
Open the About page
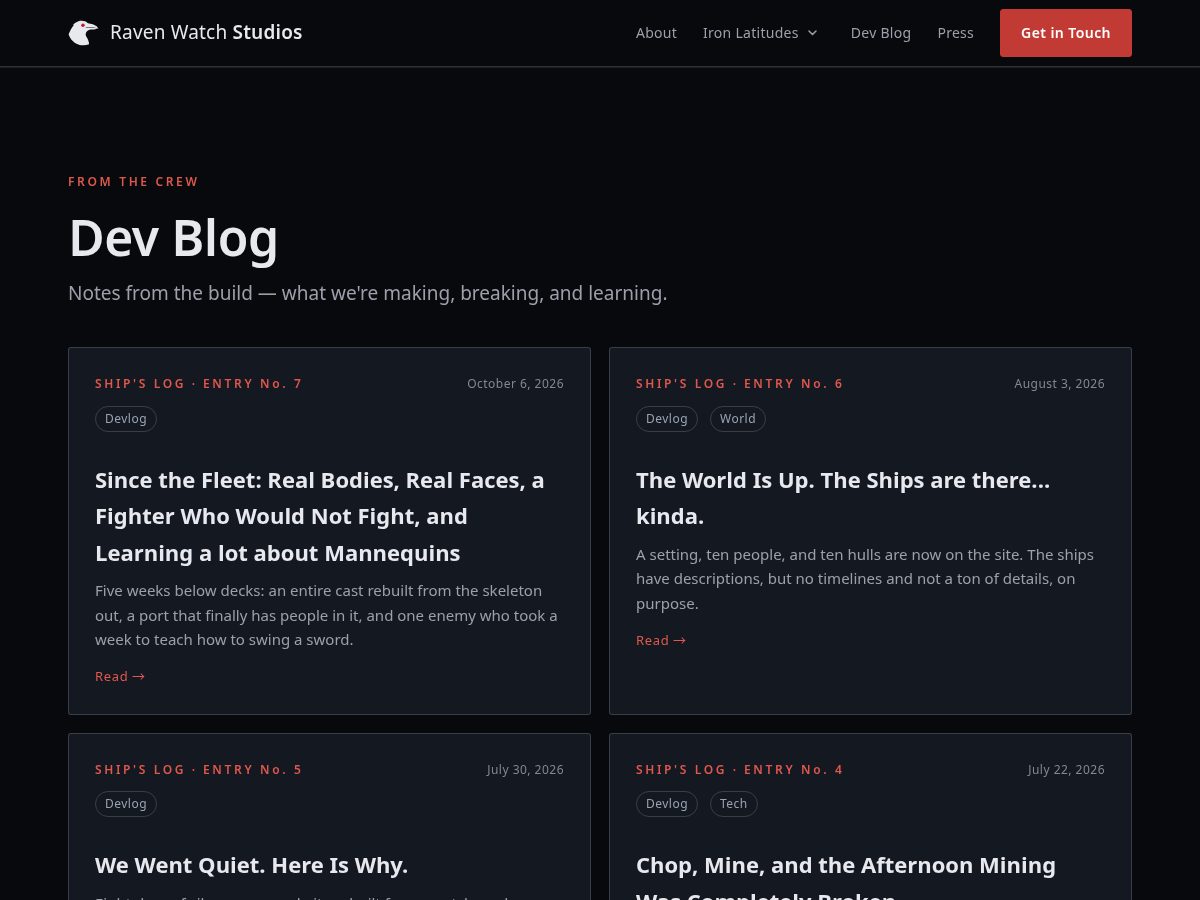[656, 33]
